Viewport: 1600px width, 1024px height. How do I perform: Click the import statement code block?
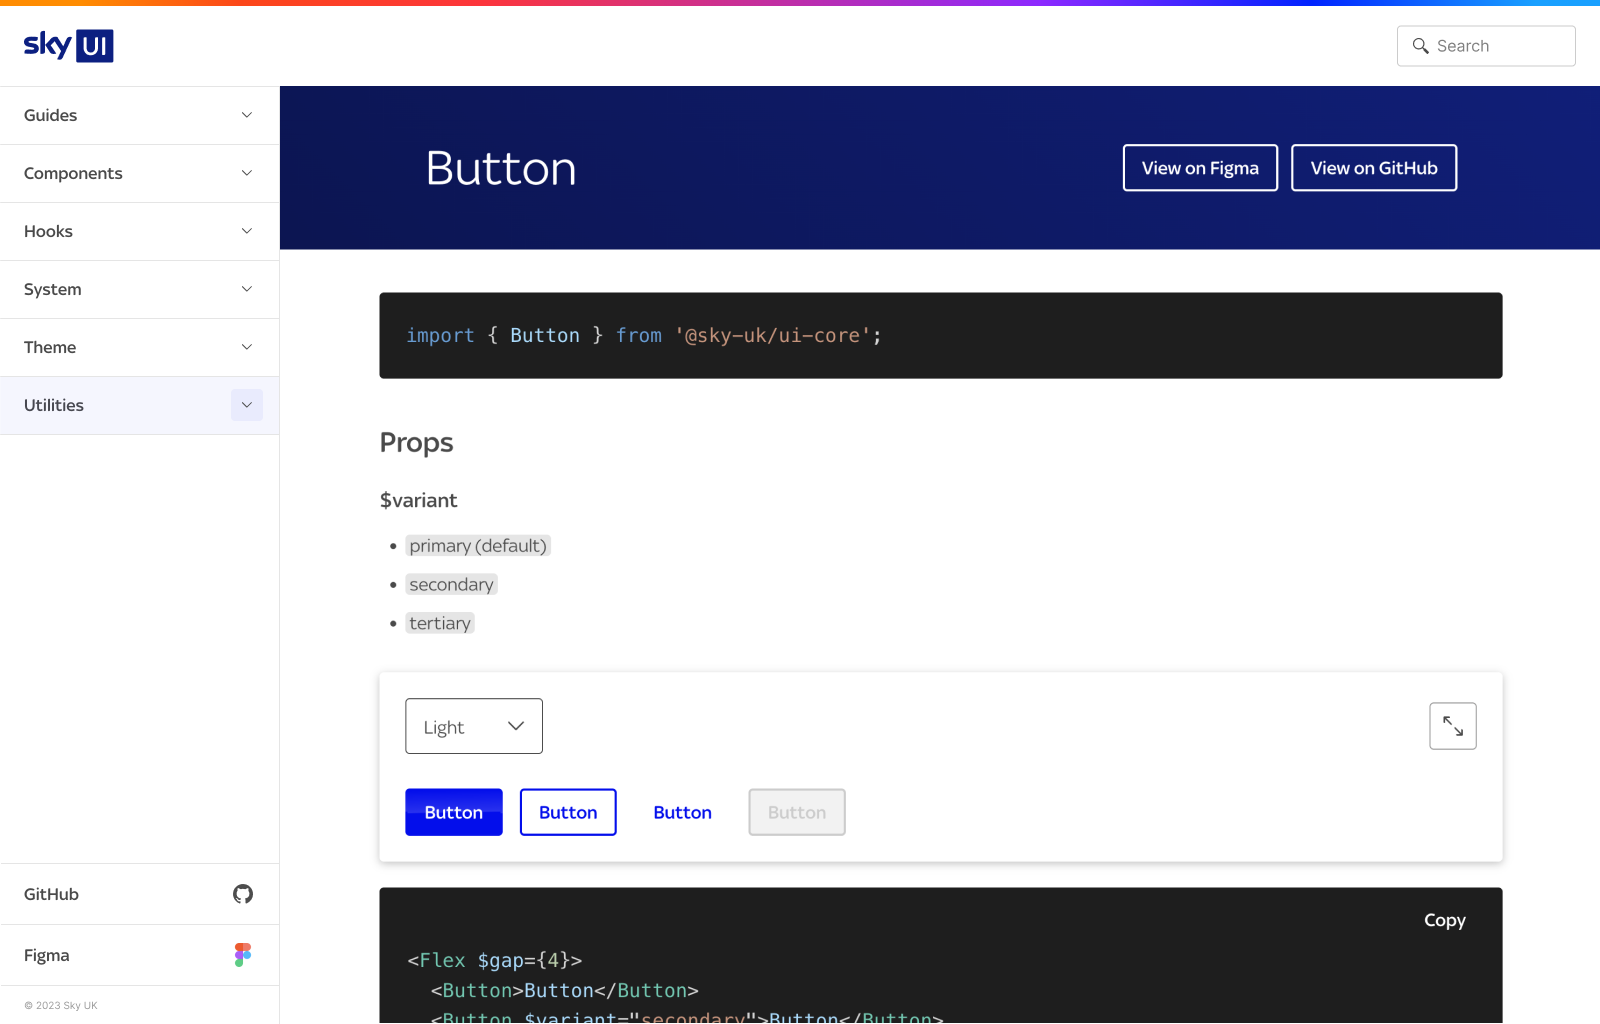tap(941, 335)
